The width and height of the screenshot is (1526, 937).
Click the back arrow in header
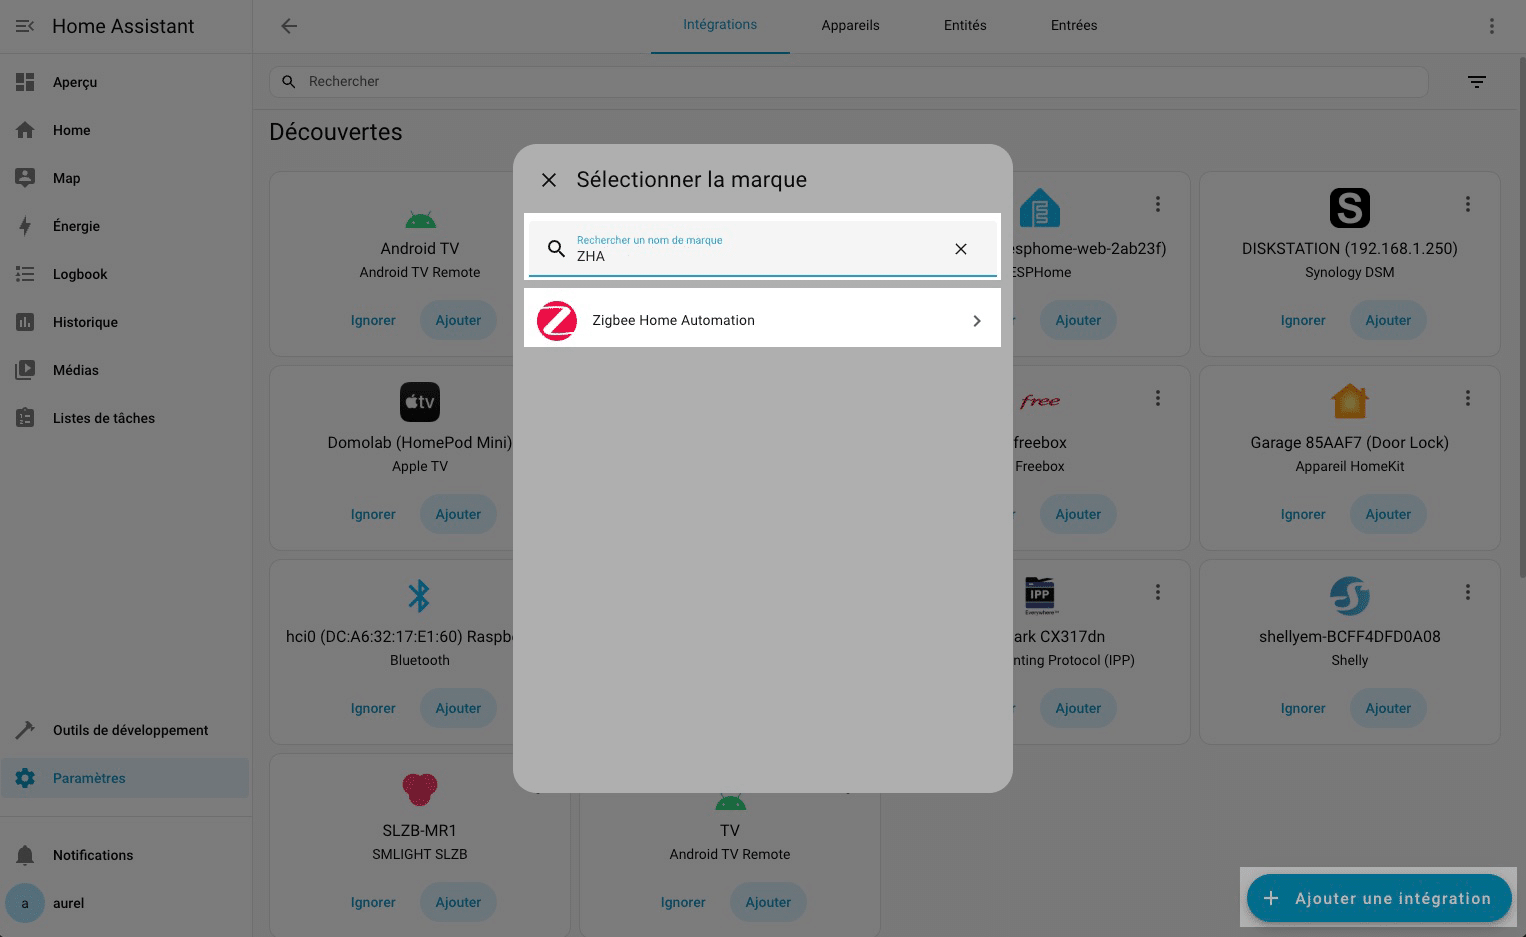pyautogui.click(x=289, y=26)
